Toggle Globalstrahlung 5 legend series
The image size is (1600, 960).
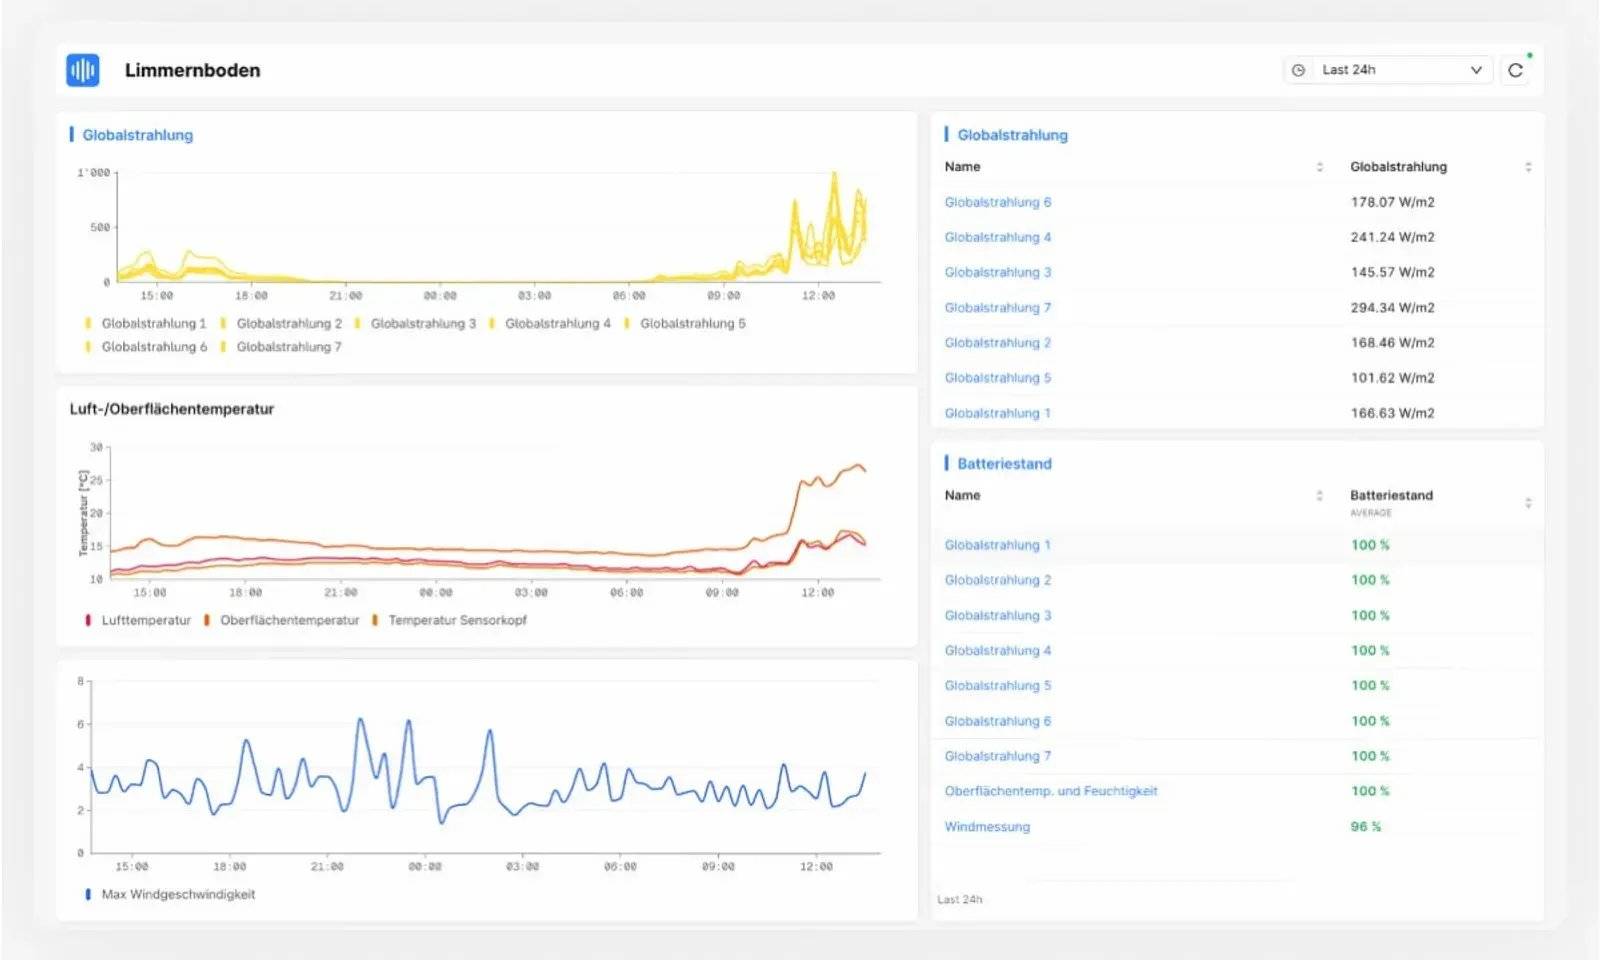pyautogui.click(x=685, y=324)
